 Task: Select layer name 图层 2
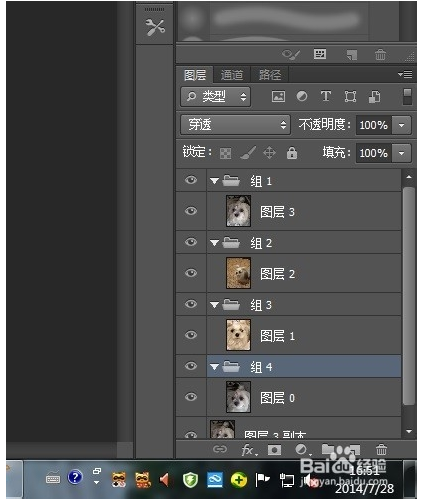pos(277,274)
